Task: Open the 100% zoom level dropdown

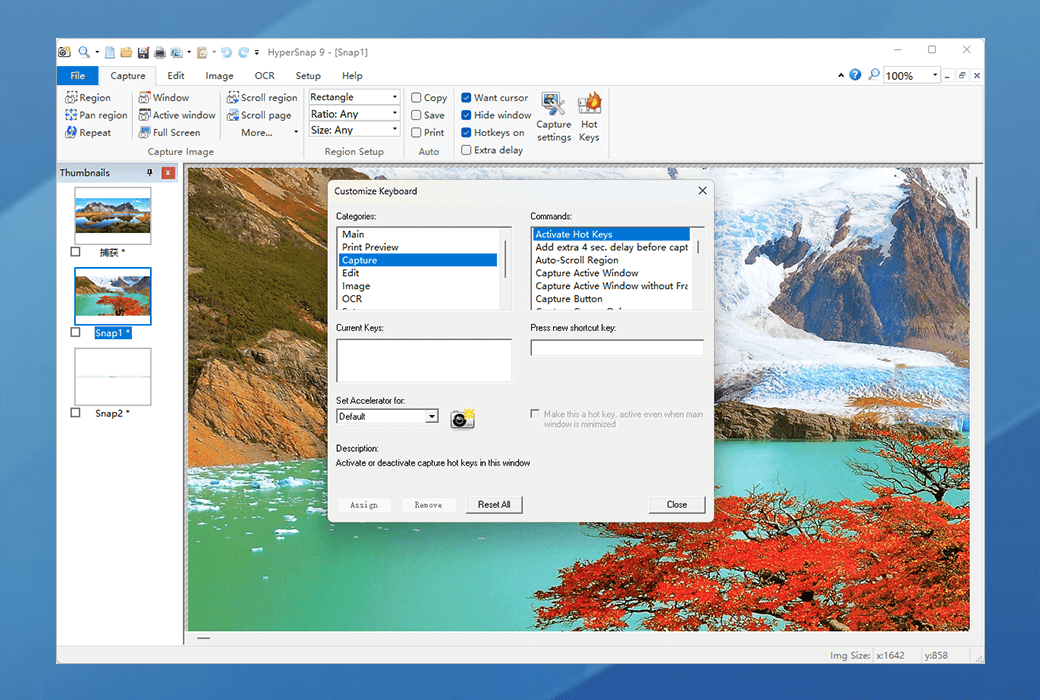Action: (935, 75)
